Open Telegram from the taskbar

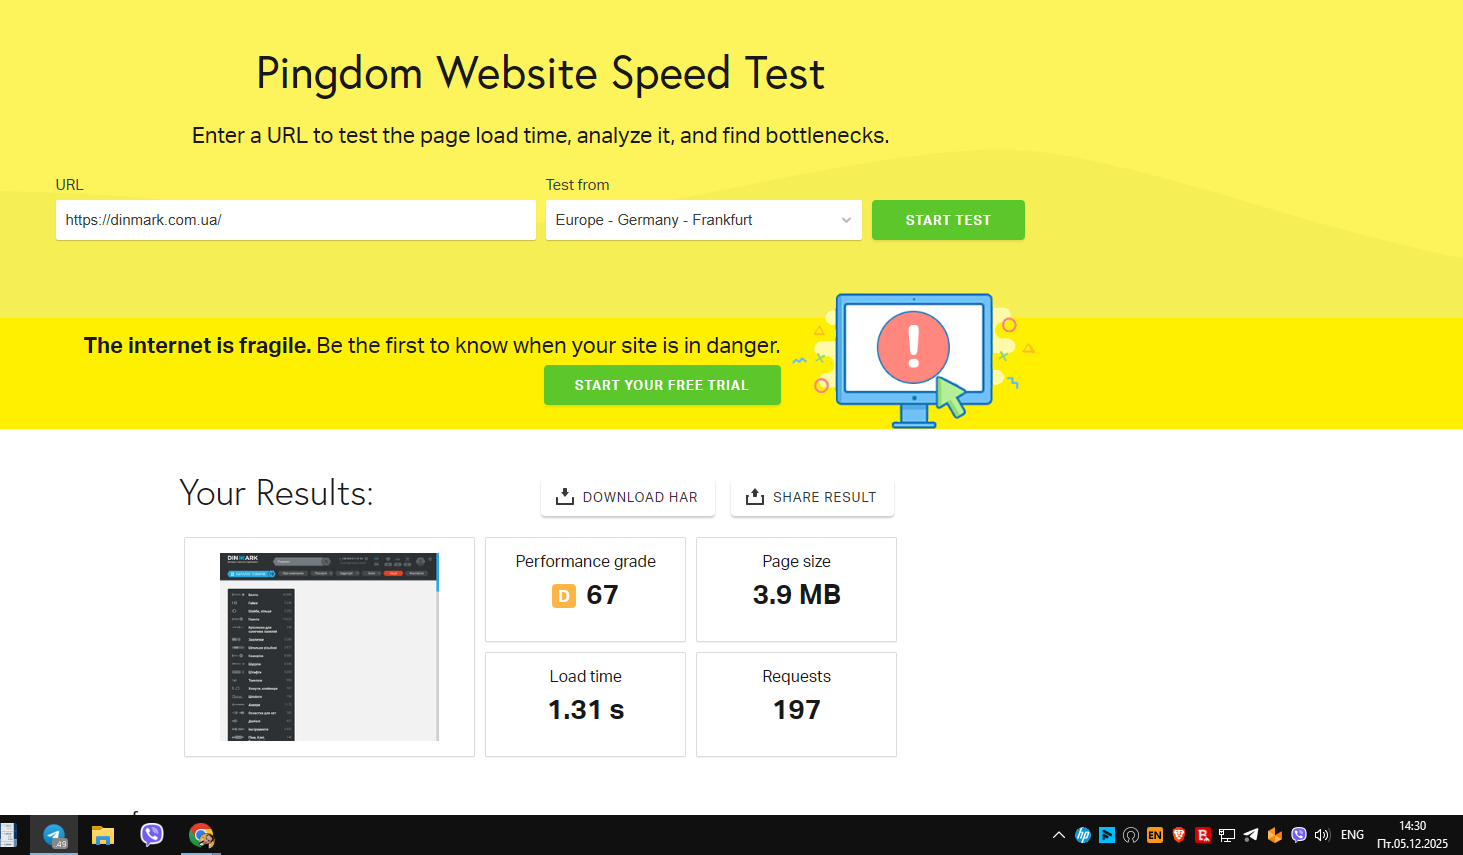coord(54,835)
